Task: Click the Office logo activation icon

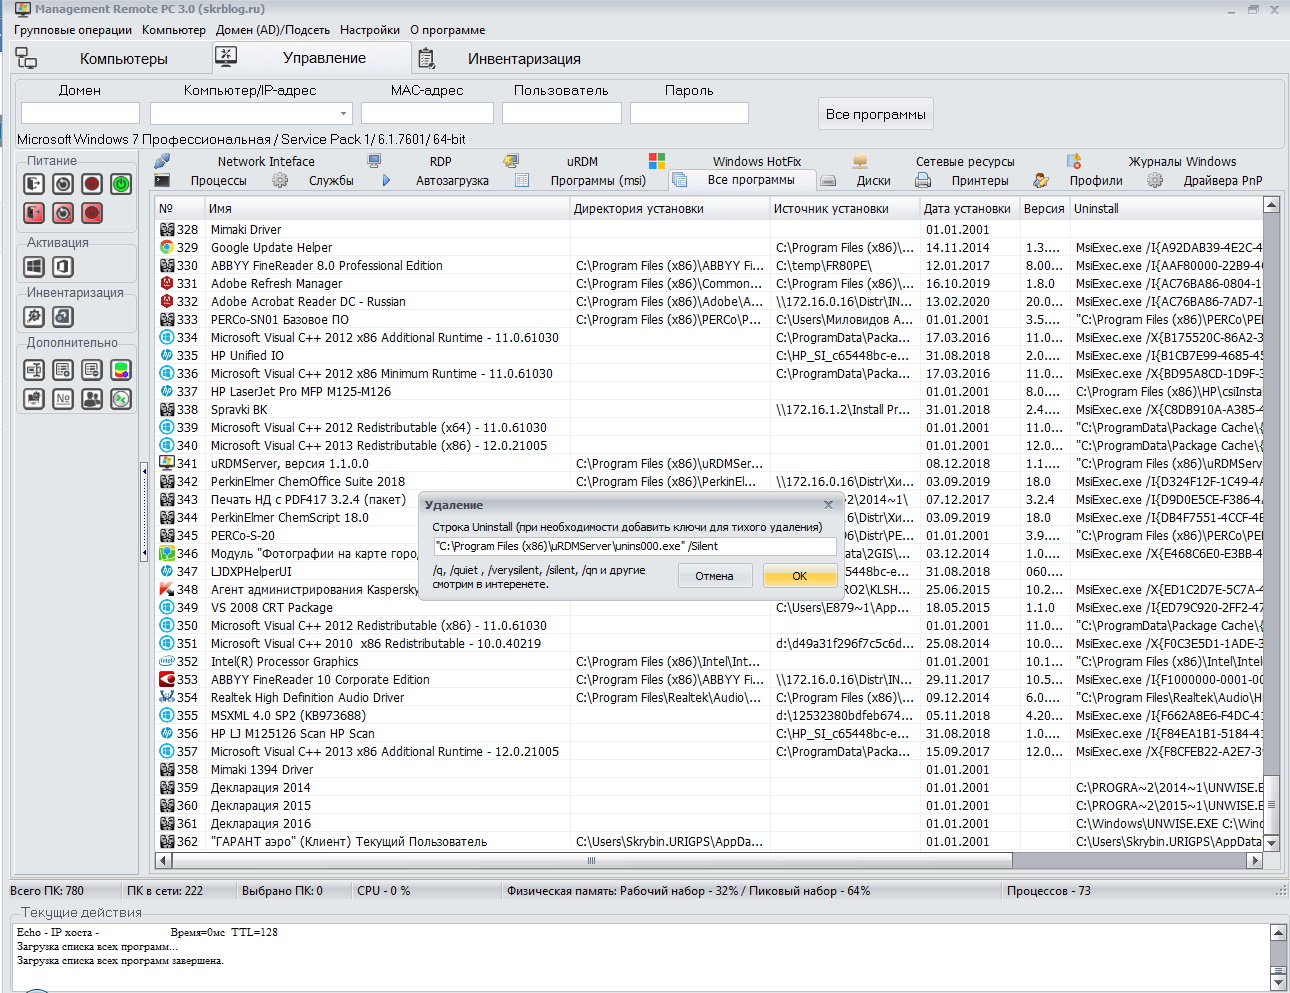Action: pos(63,267)
